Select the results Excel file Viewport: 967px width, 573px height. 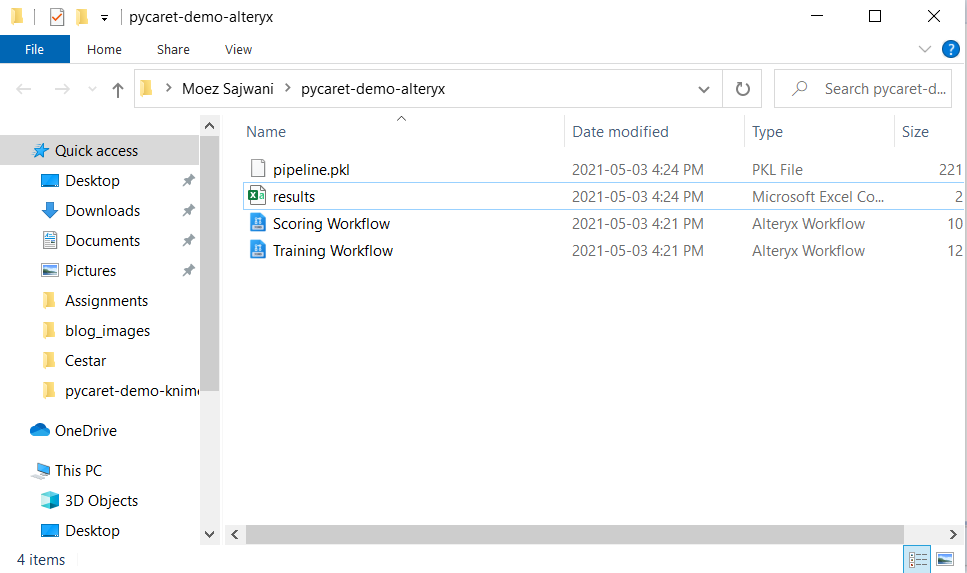294,197
